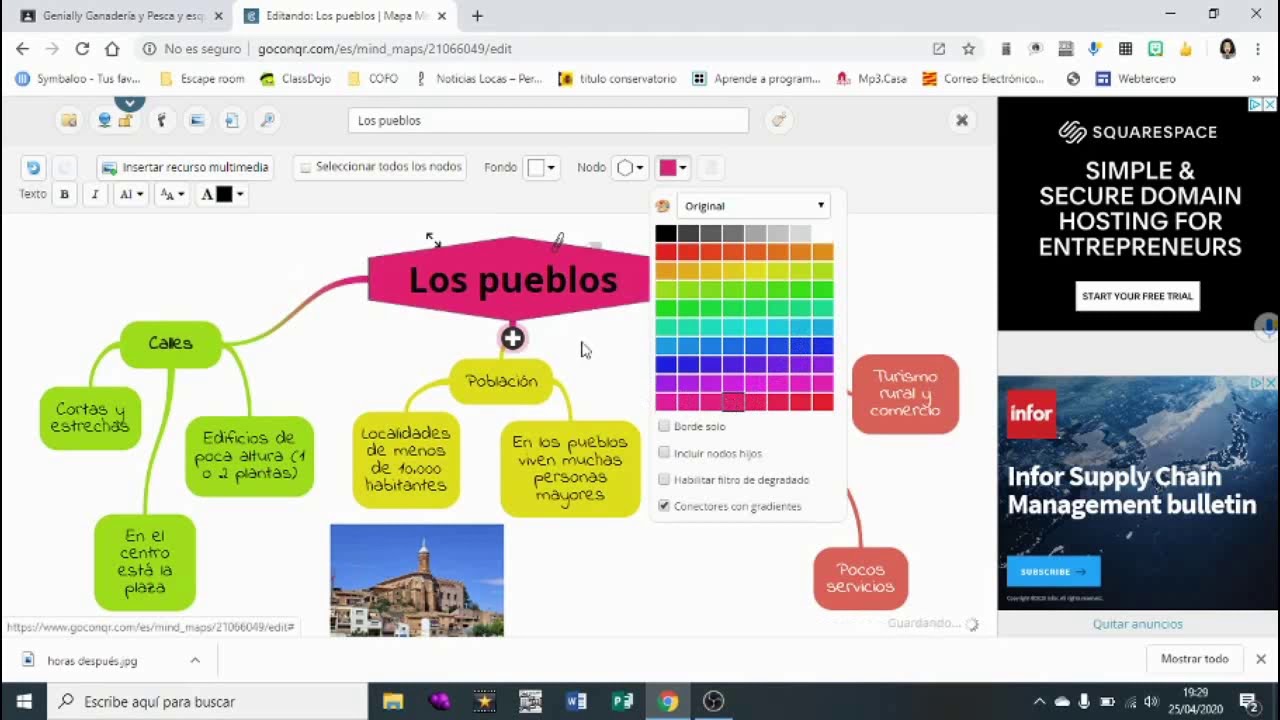Close the mind map editor with X

pyautogui.click(x=962, y=120)
